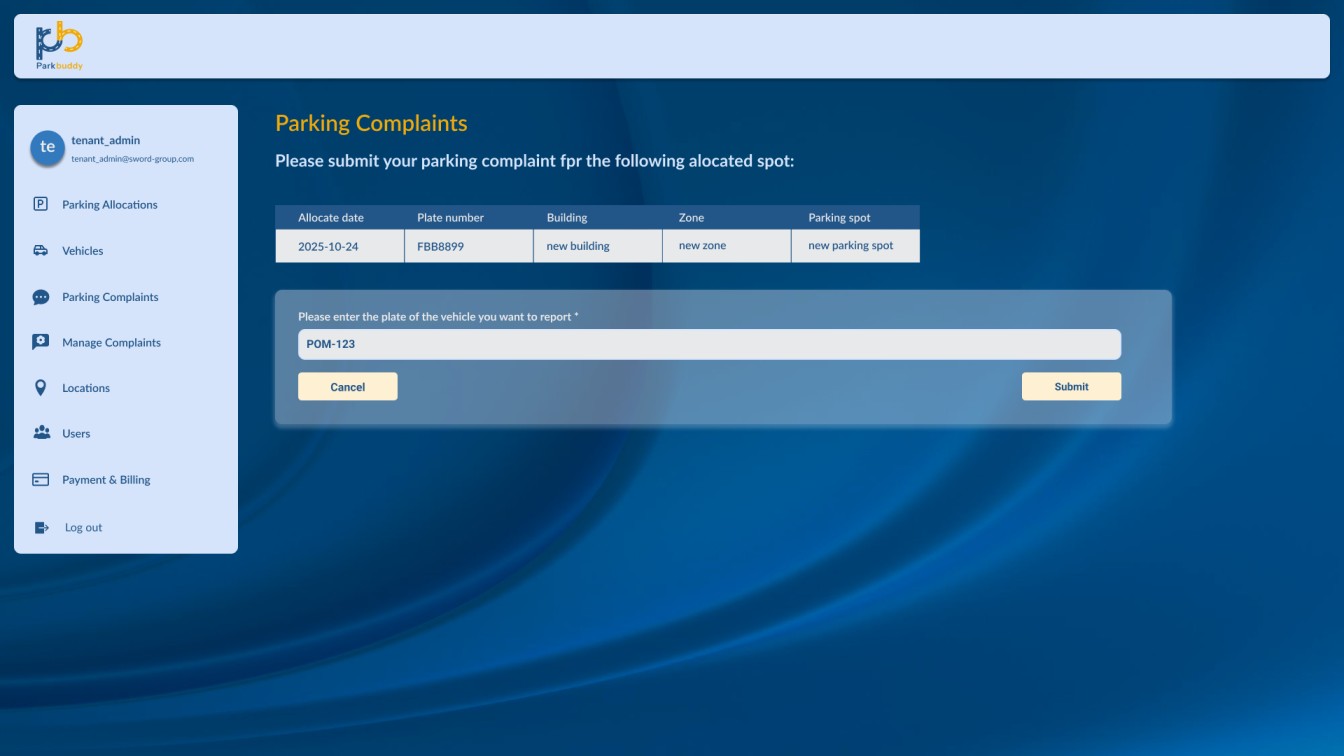Open Parking Complaints via its chat bubble icon
This screenshot has width=1344, height=756.
pos(40,296)
